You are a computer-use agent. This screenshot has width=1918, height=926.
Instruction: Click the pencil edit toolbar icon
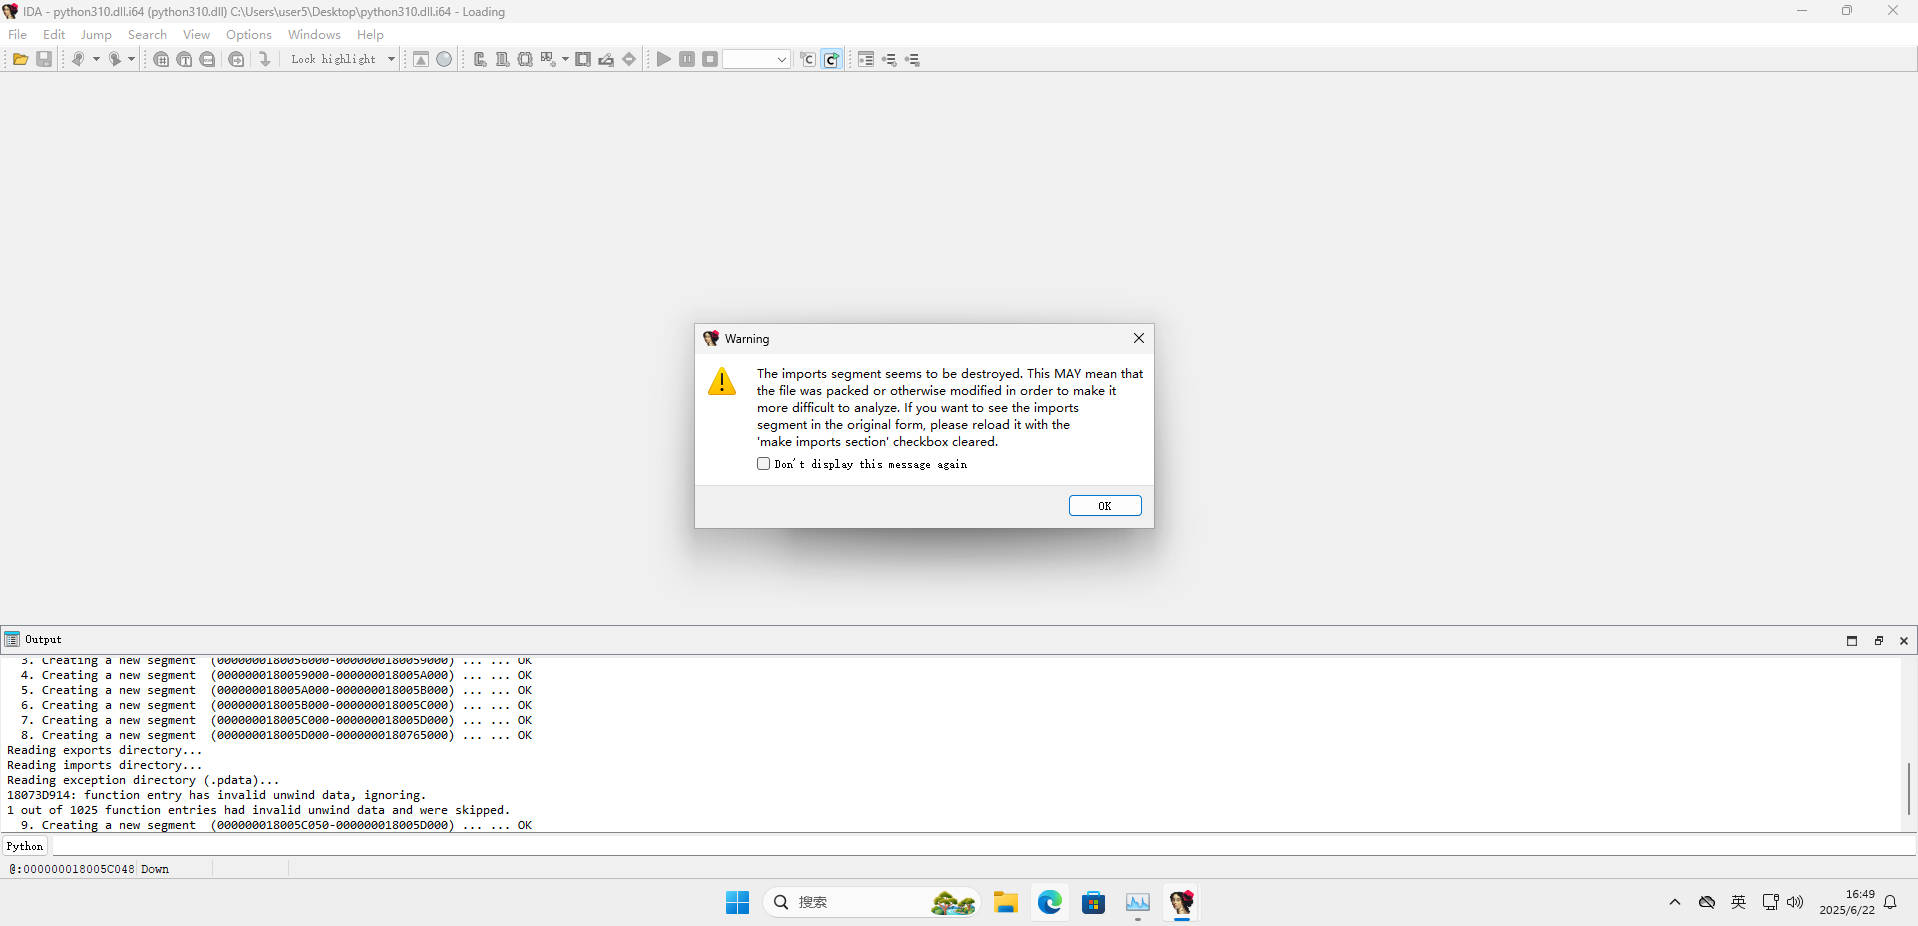coord(606,59)
